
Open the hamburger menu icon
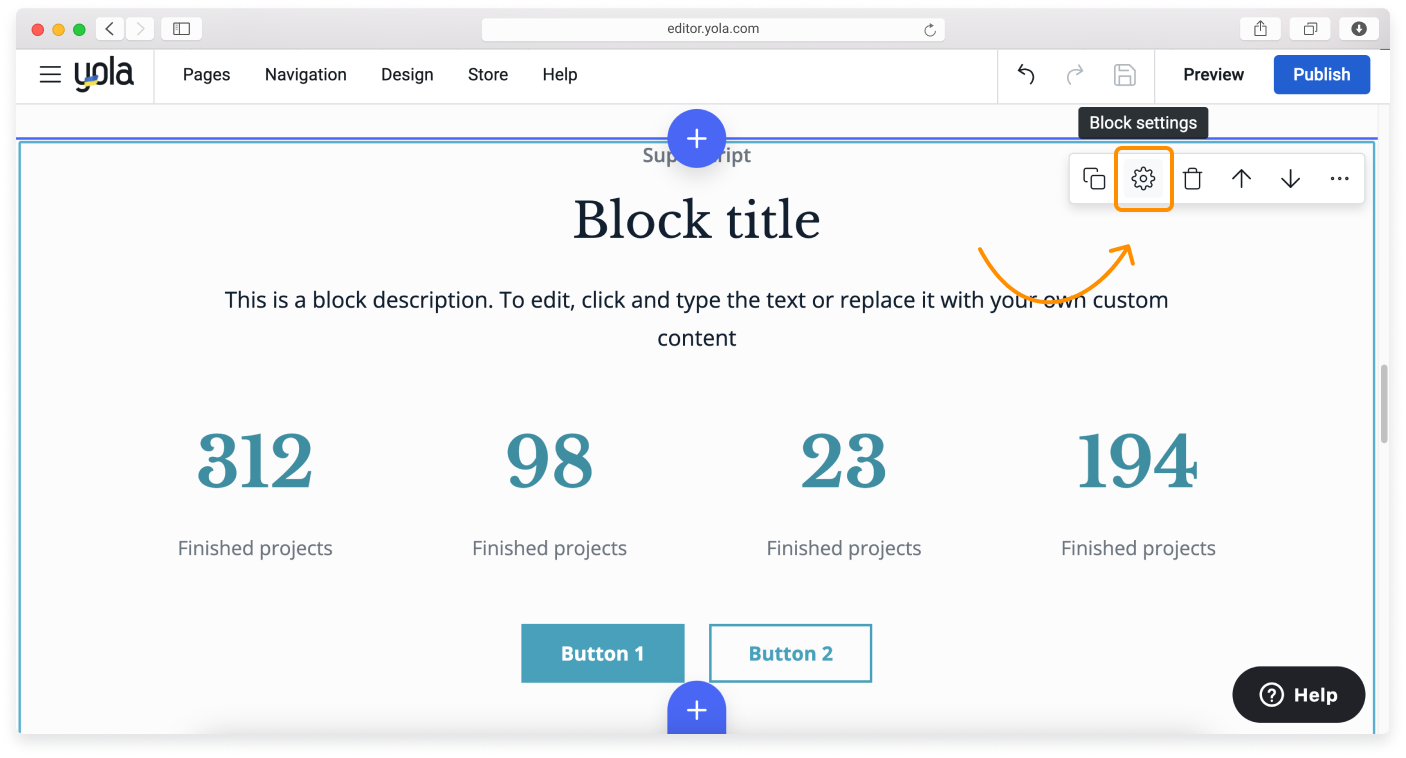50,75
